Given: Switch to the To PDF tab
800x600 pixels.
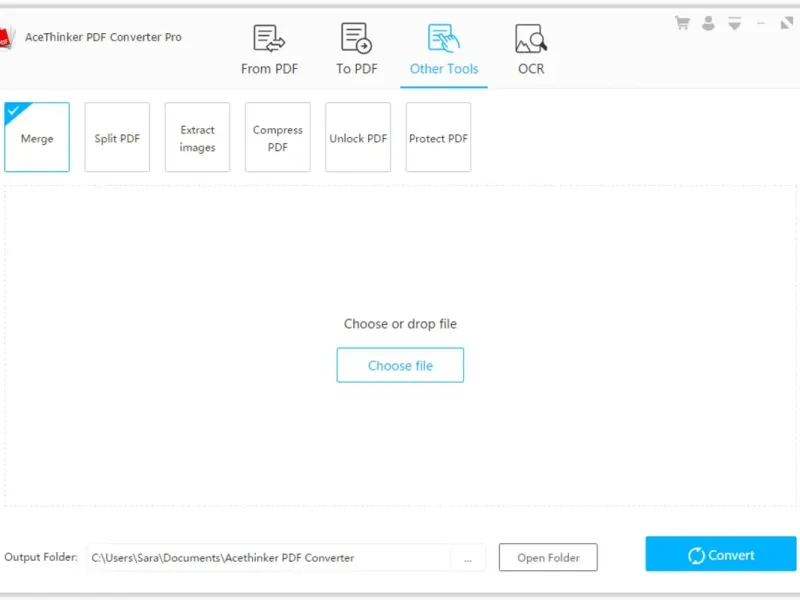Looking at the screenshot, I should tap(357, 50).
